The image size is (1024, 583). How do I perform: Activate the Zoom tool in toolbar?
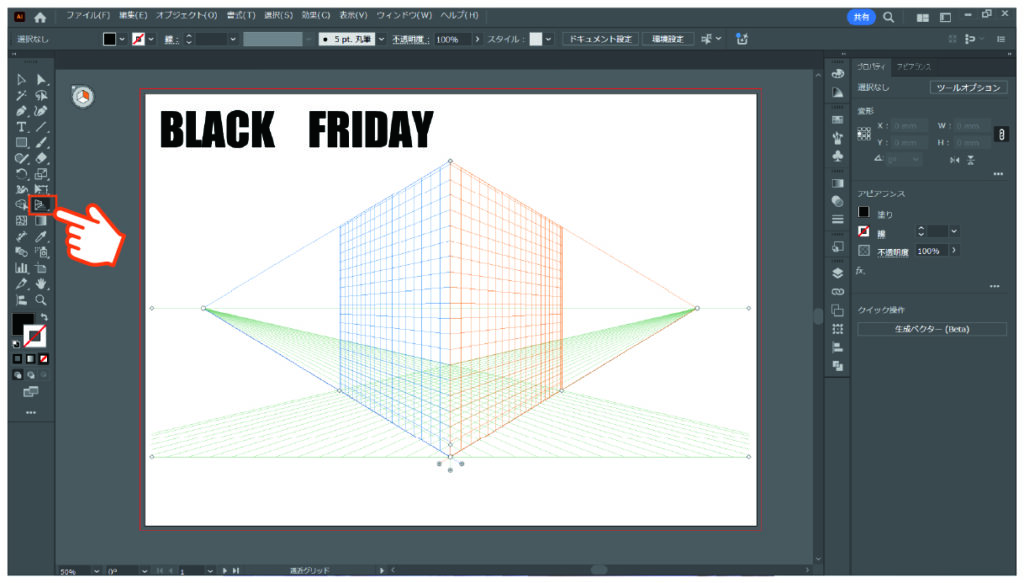click(41, 299)
